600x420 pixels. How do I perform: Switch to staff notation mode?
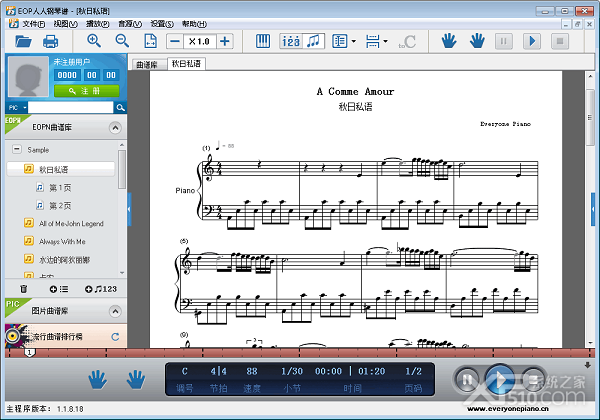(x=314, y=41)
